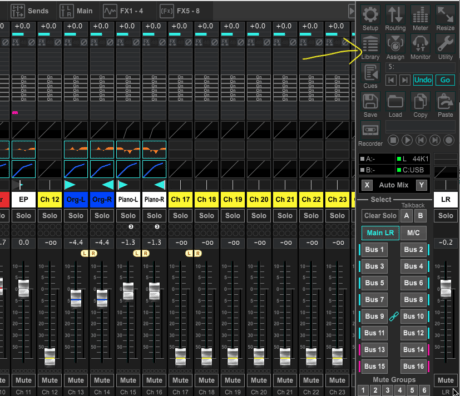Select Bus 4
This screenshot has height=396, width=460.
pos(413,266)
